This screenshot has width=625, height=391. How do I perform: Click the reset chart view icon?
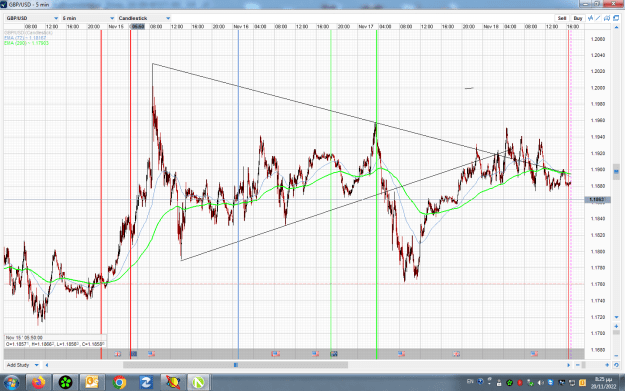[616, 365]
